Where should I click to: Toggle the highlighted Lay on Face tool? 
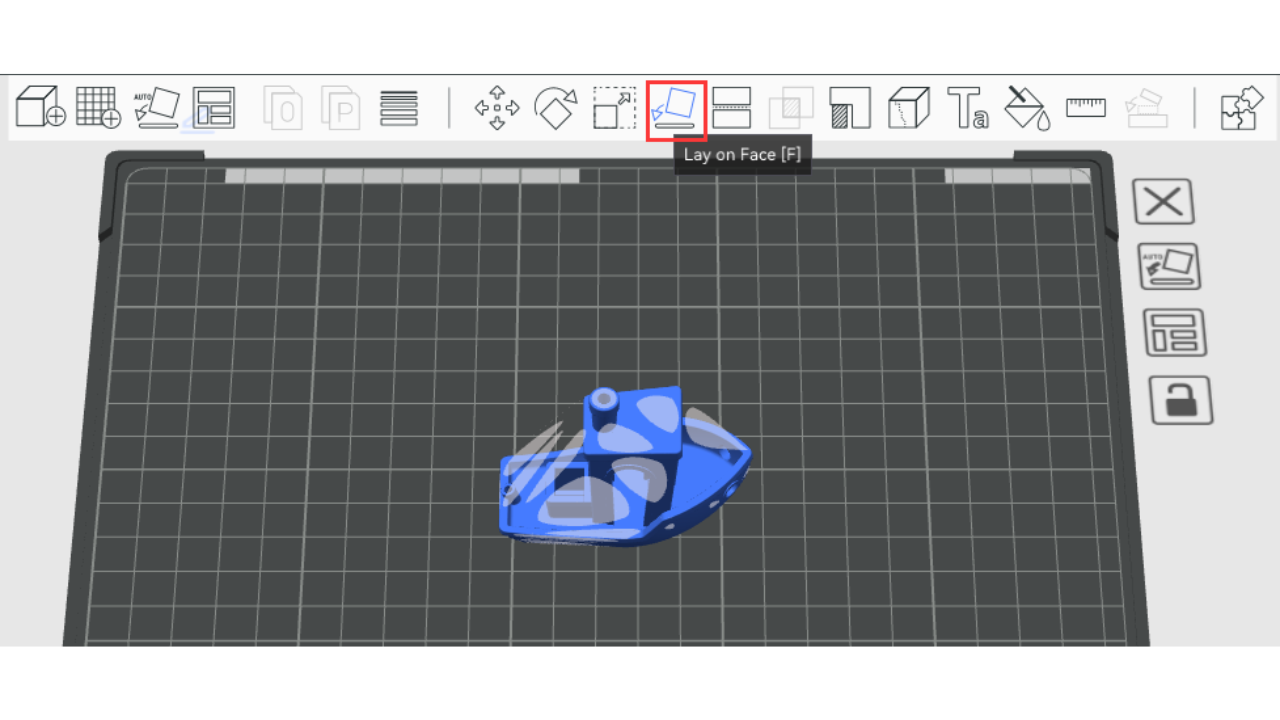676,108
